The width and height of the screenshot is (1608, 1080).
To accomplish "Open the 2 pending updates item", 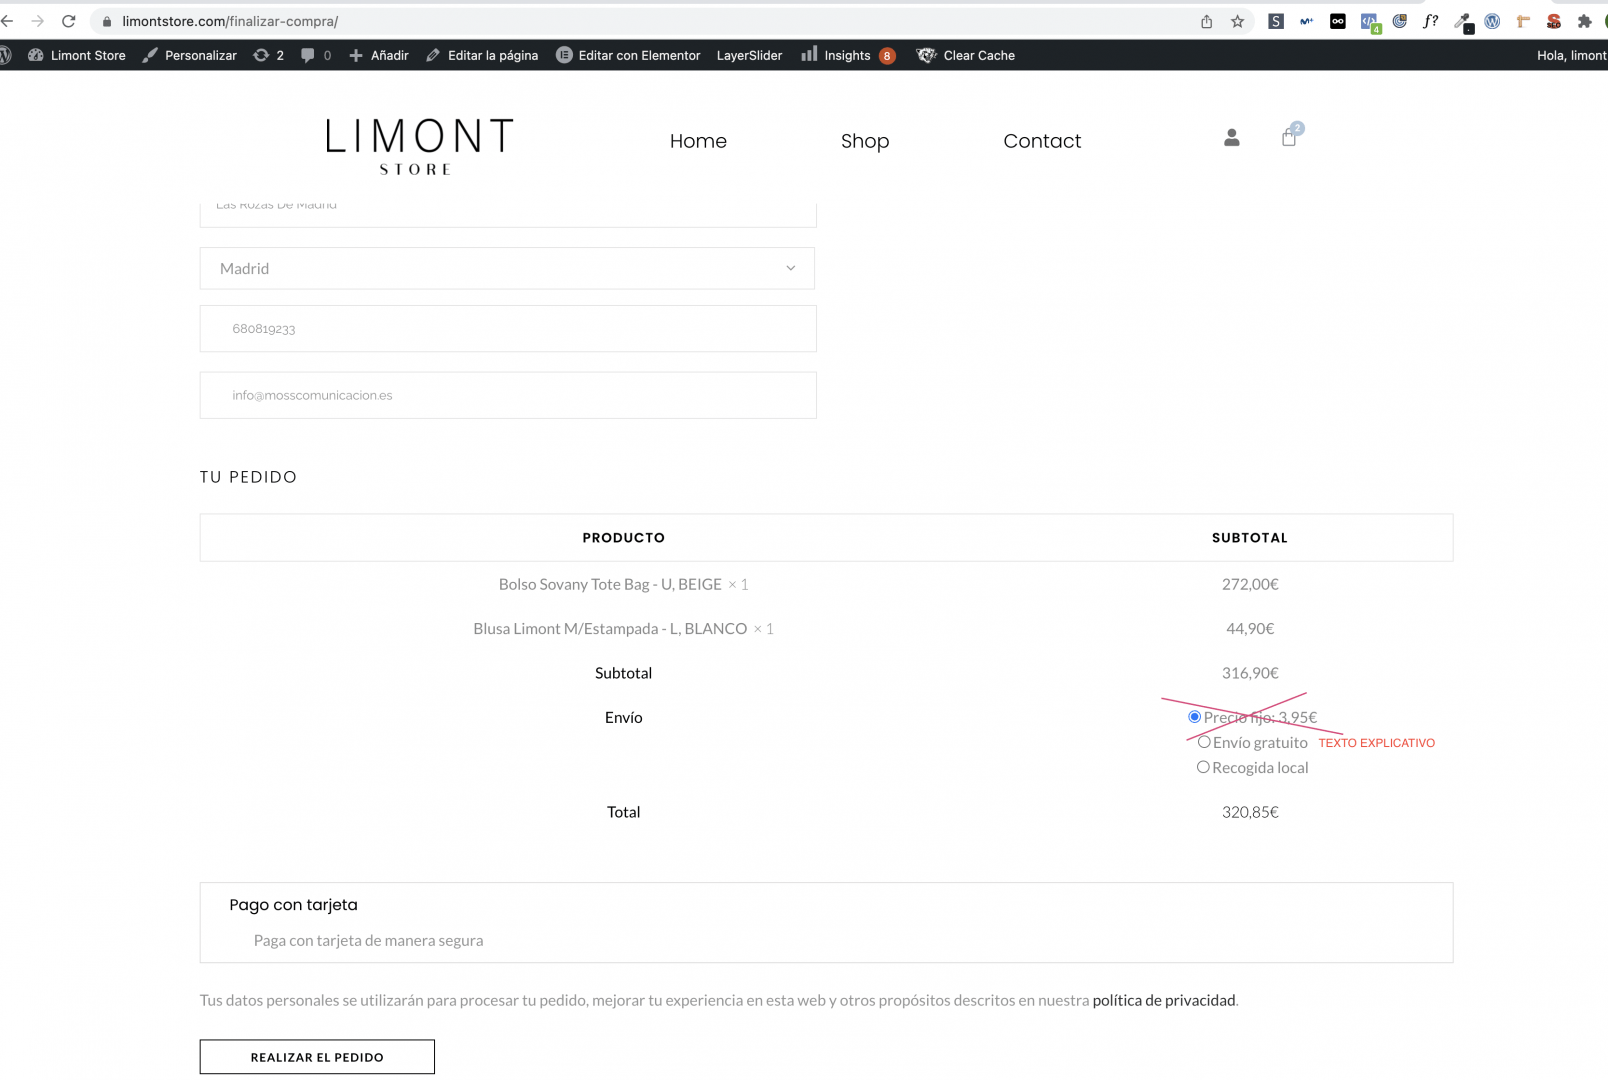I will (269, 55).
